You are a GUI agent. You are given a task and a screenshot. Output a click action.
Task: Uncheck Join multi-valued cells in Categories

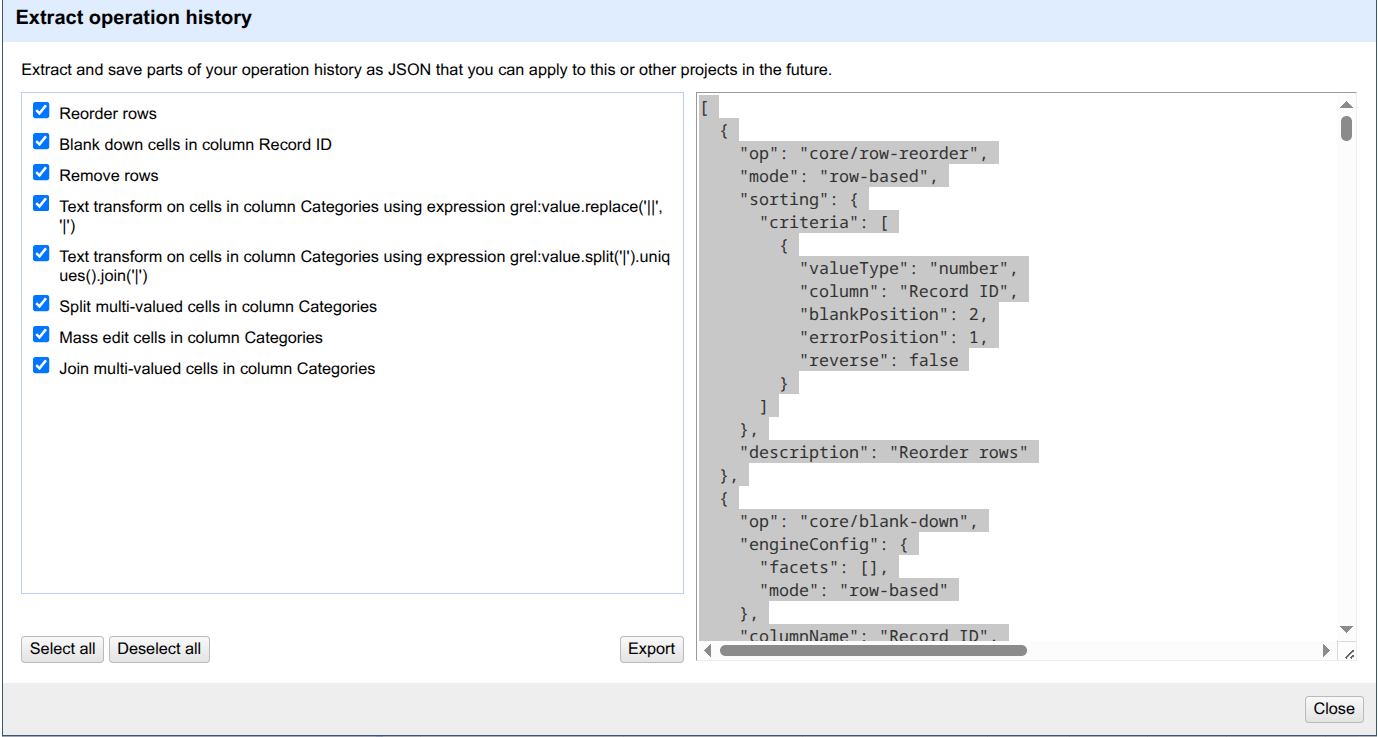(41, 366)
